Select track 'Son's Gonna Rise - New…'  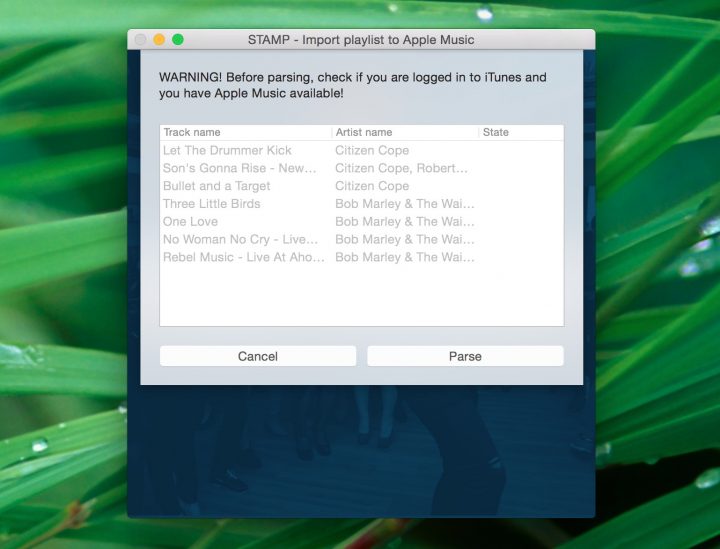[x=239, y=168]
